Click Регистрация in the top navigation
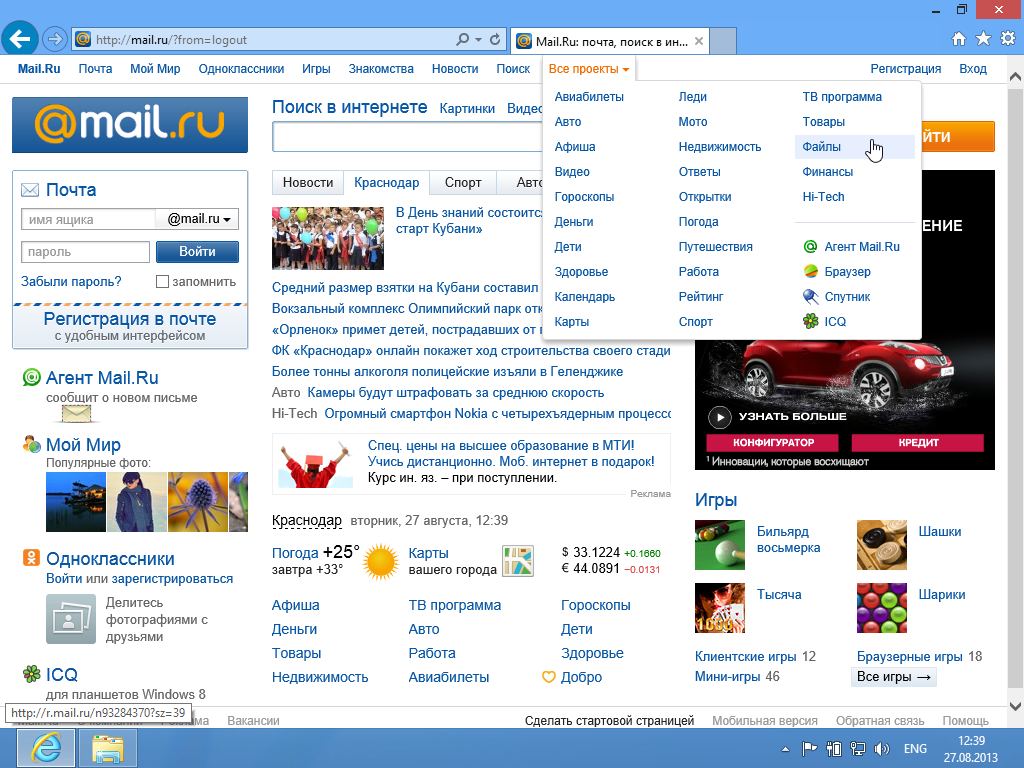This screenshot has width=1024, height=768. click(x=906, y=69)
